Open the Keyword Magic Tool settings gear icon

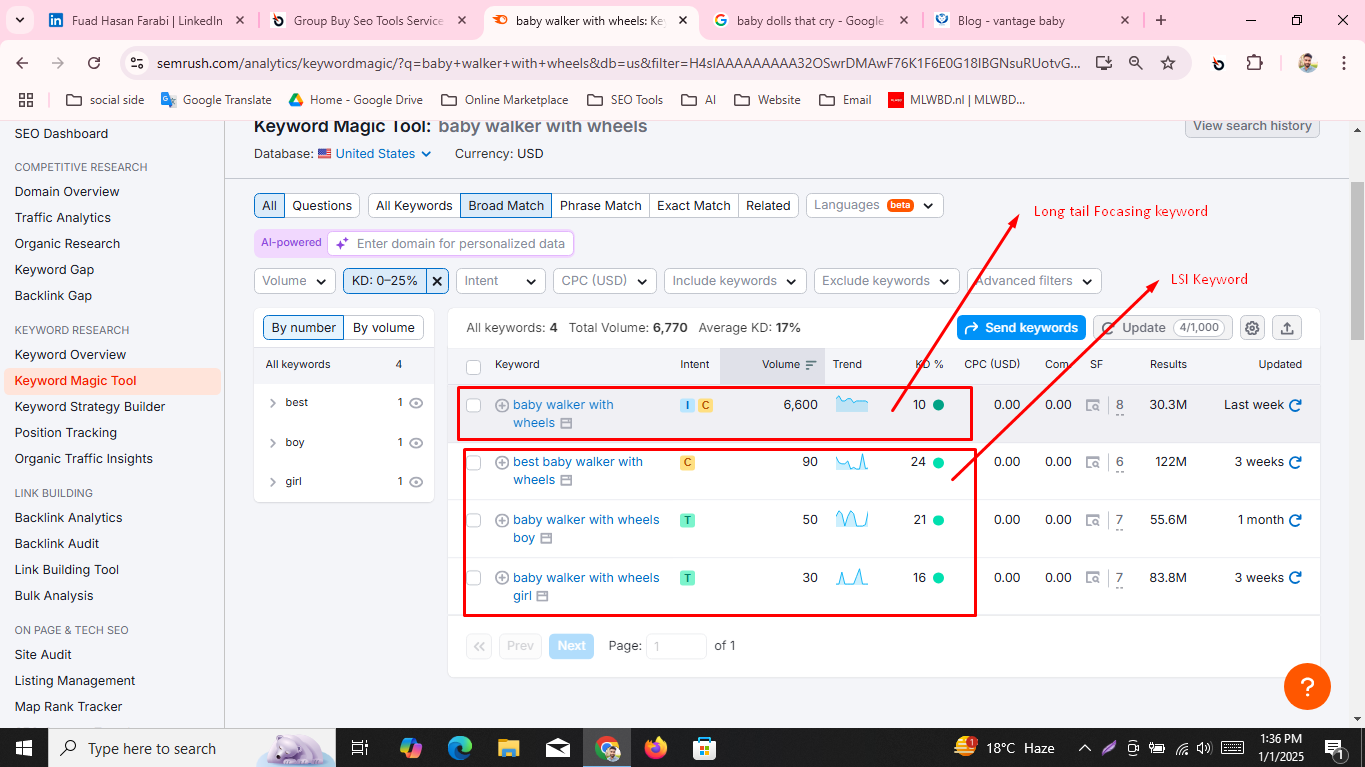(x=1253, y=327)
